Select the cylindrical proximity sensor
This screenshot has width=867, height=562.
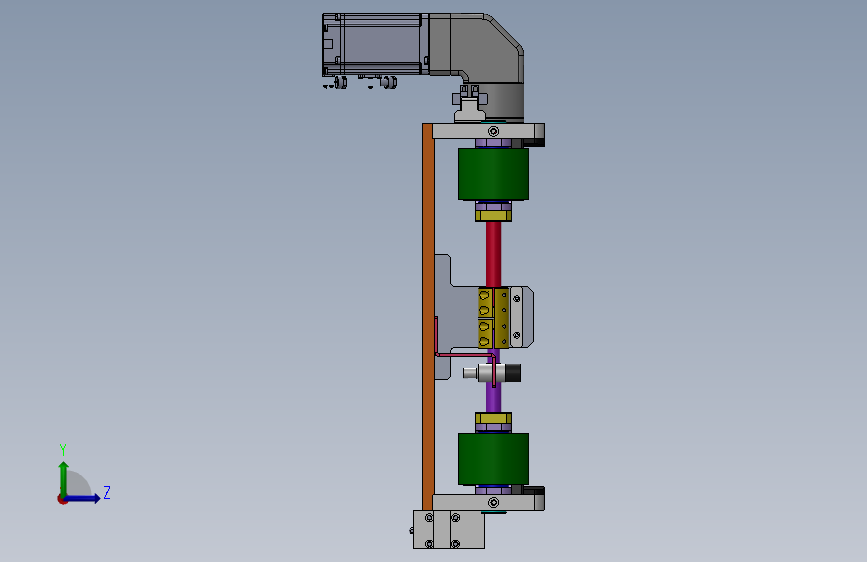(492, 373)
